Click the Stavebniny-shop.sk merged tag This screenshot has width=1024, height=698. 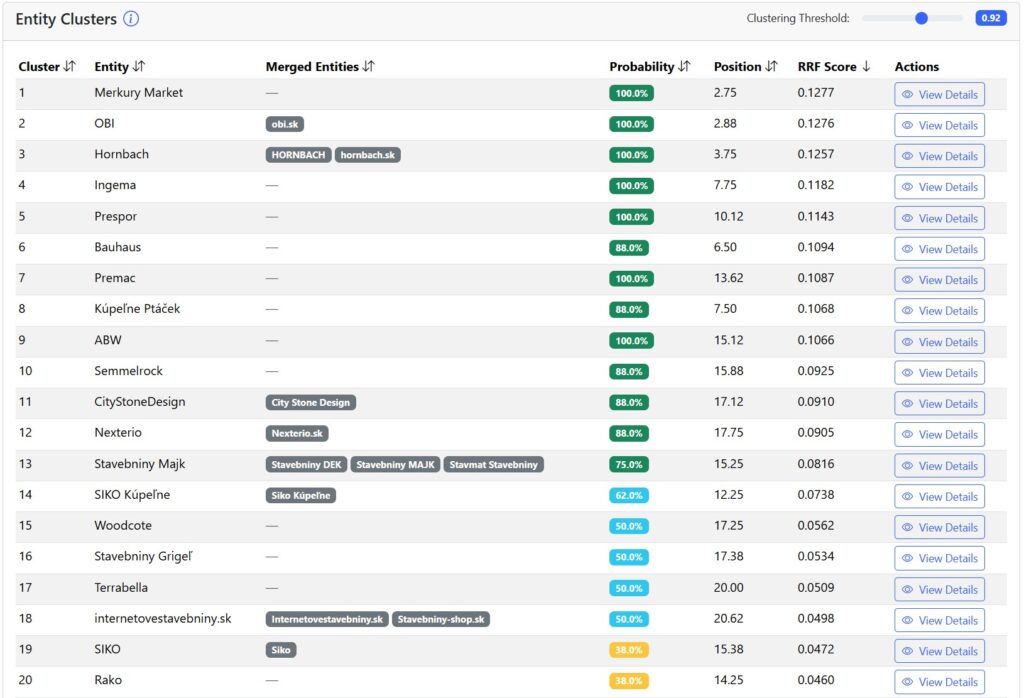click(x=441, y=619)
